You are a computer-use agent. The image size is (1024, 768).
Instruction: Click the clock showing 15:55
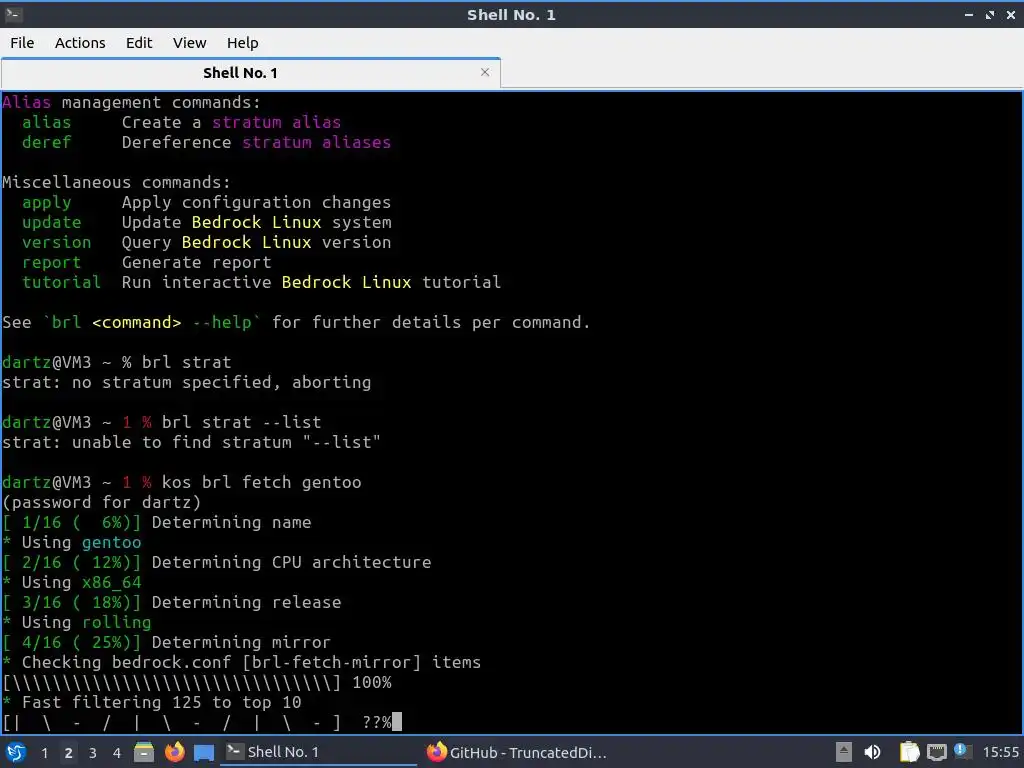(x=1000, y=752)
